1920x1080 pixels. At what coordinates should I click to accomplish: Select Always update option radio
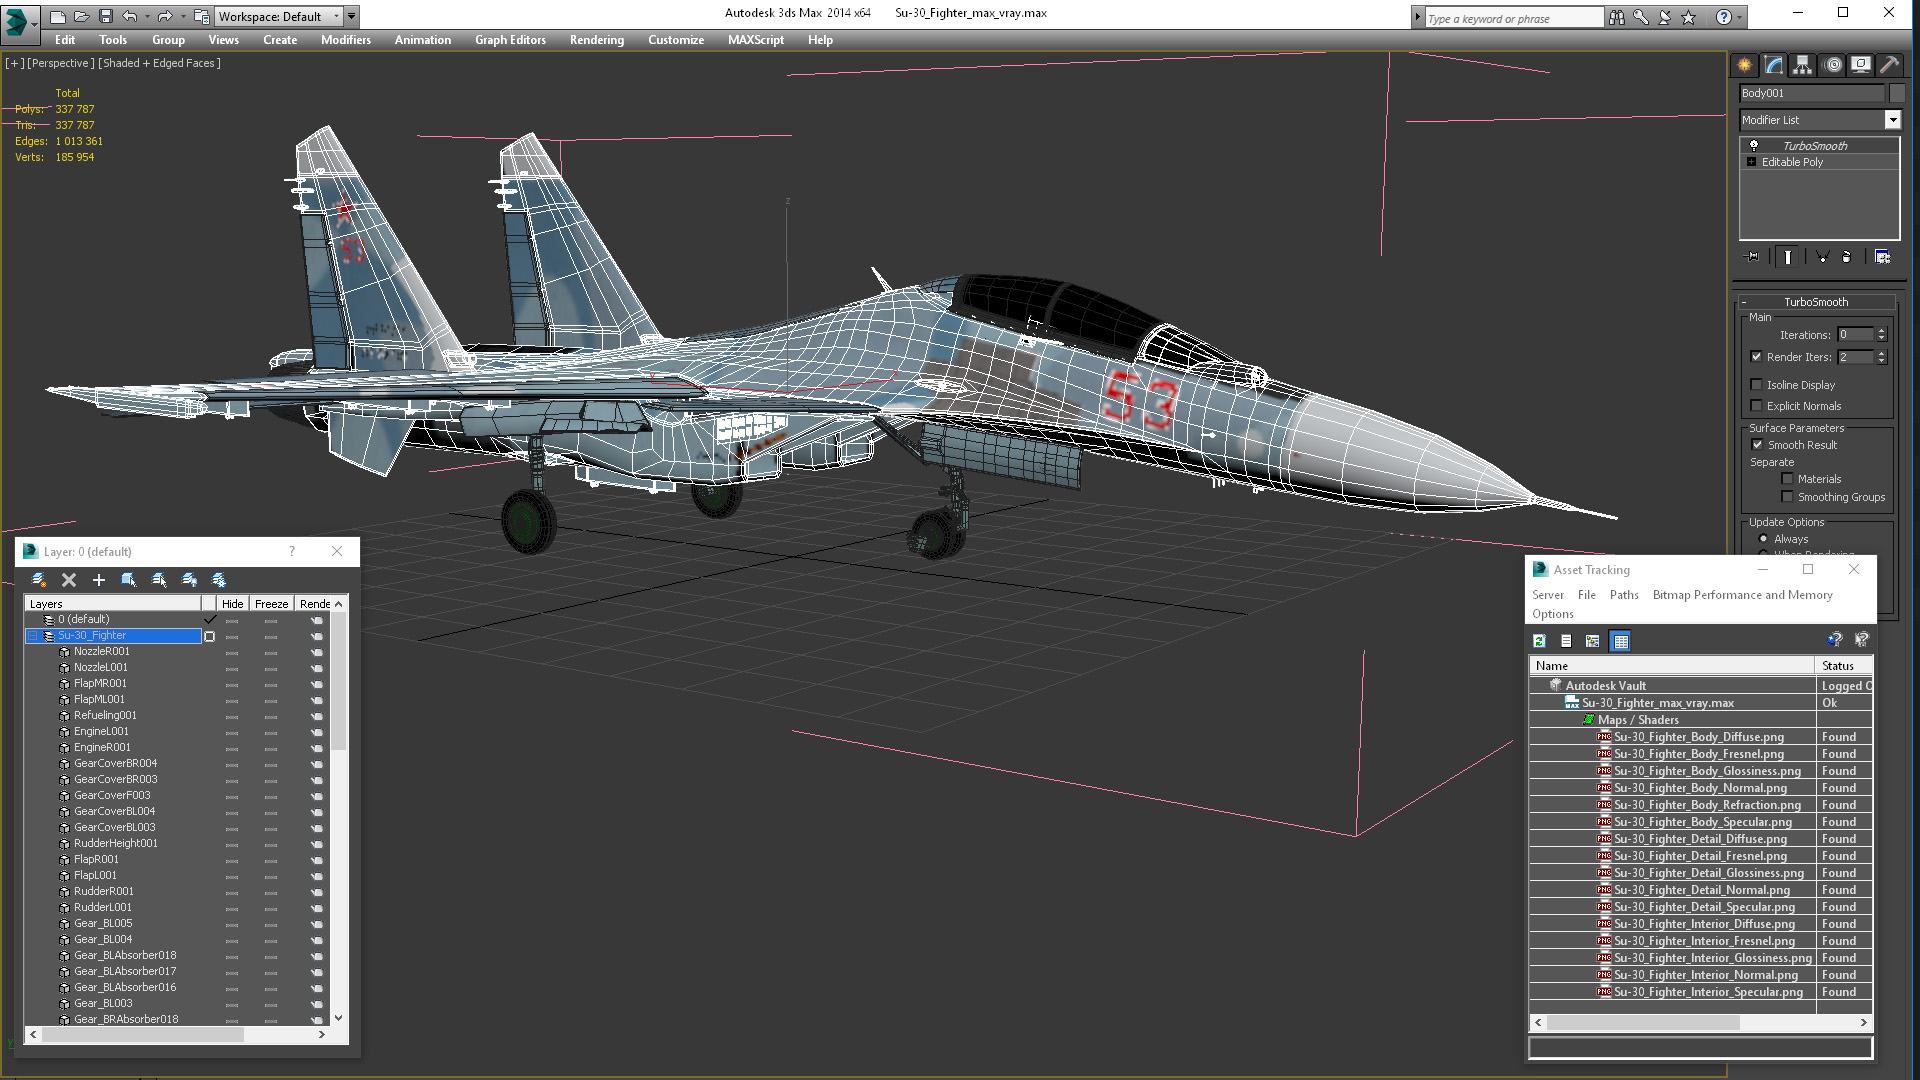(x=1763, y=539)
